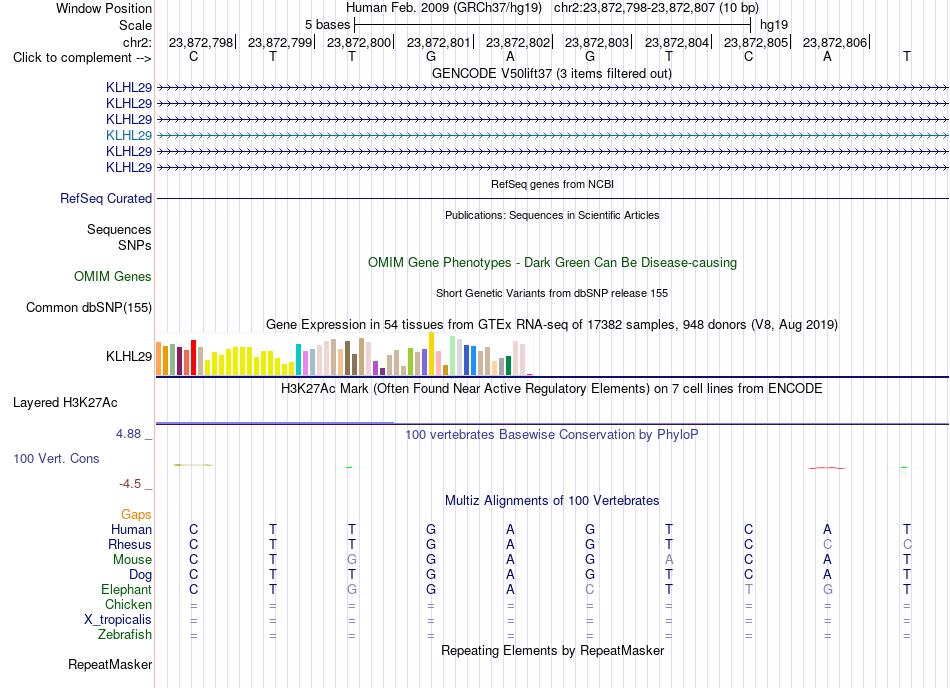
Task: Click the 4.88 PhyloP upper scale value
Action: (128, 434)
